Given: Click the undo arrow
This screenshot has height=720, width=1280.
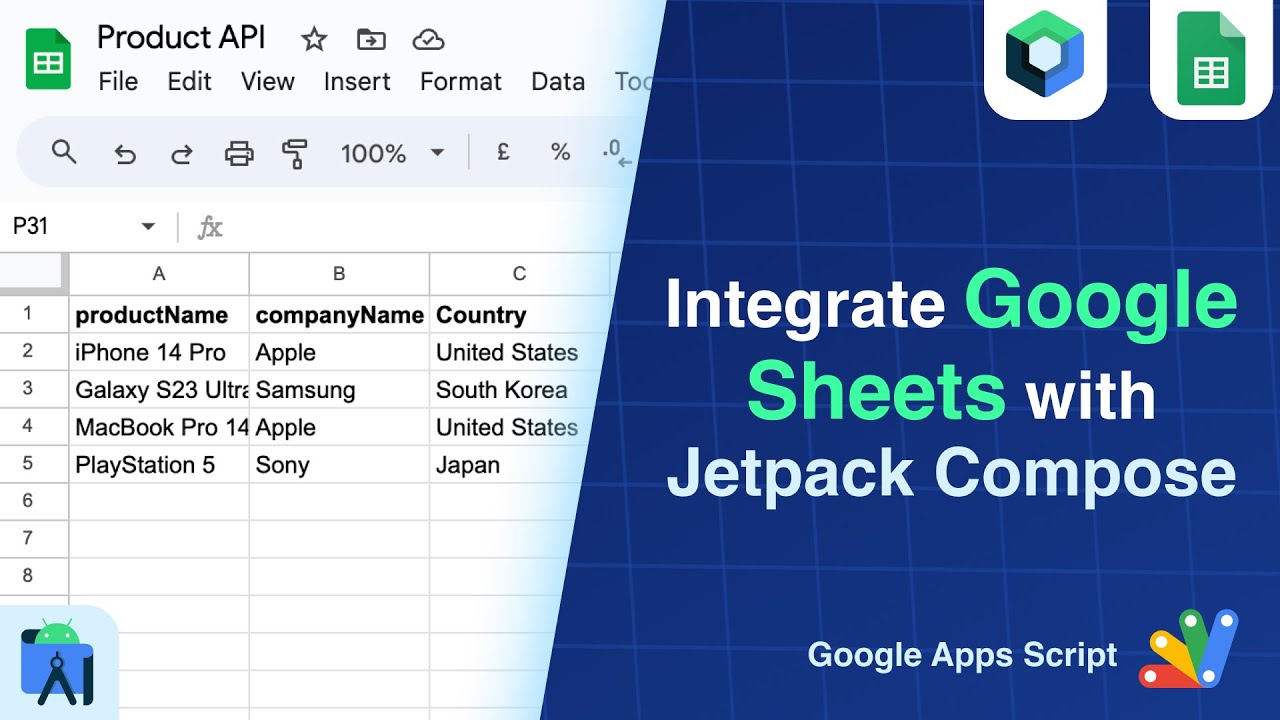Looking at the screenshot, I should pos(125,153).
